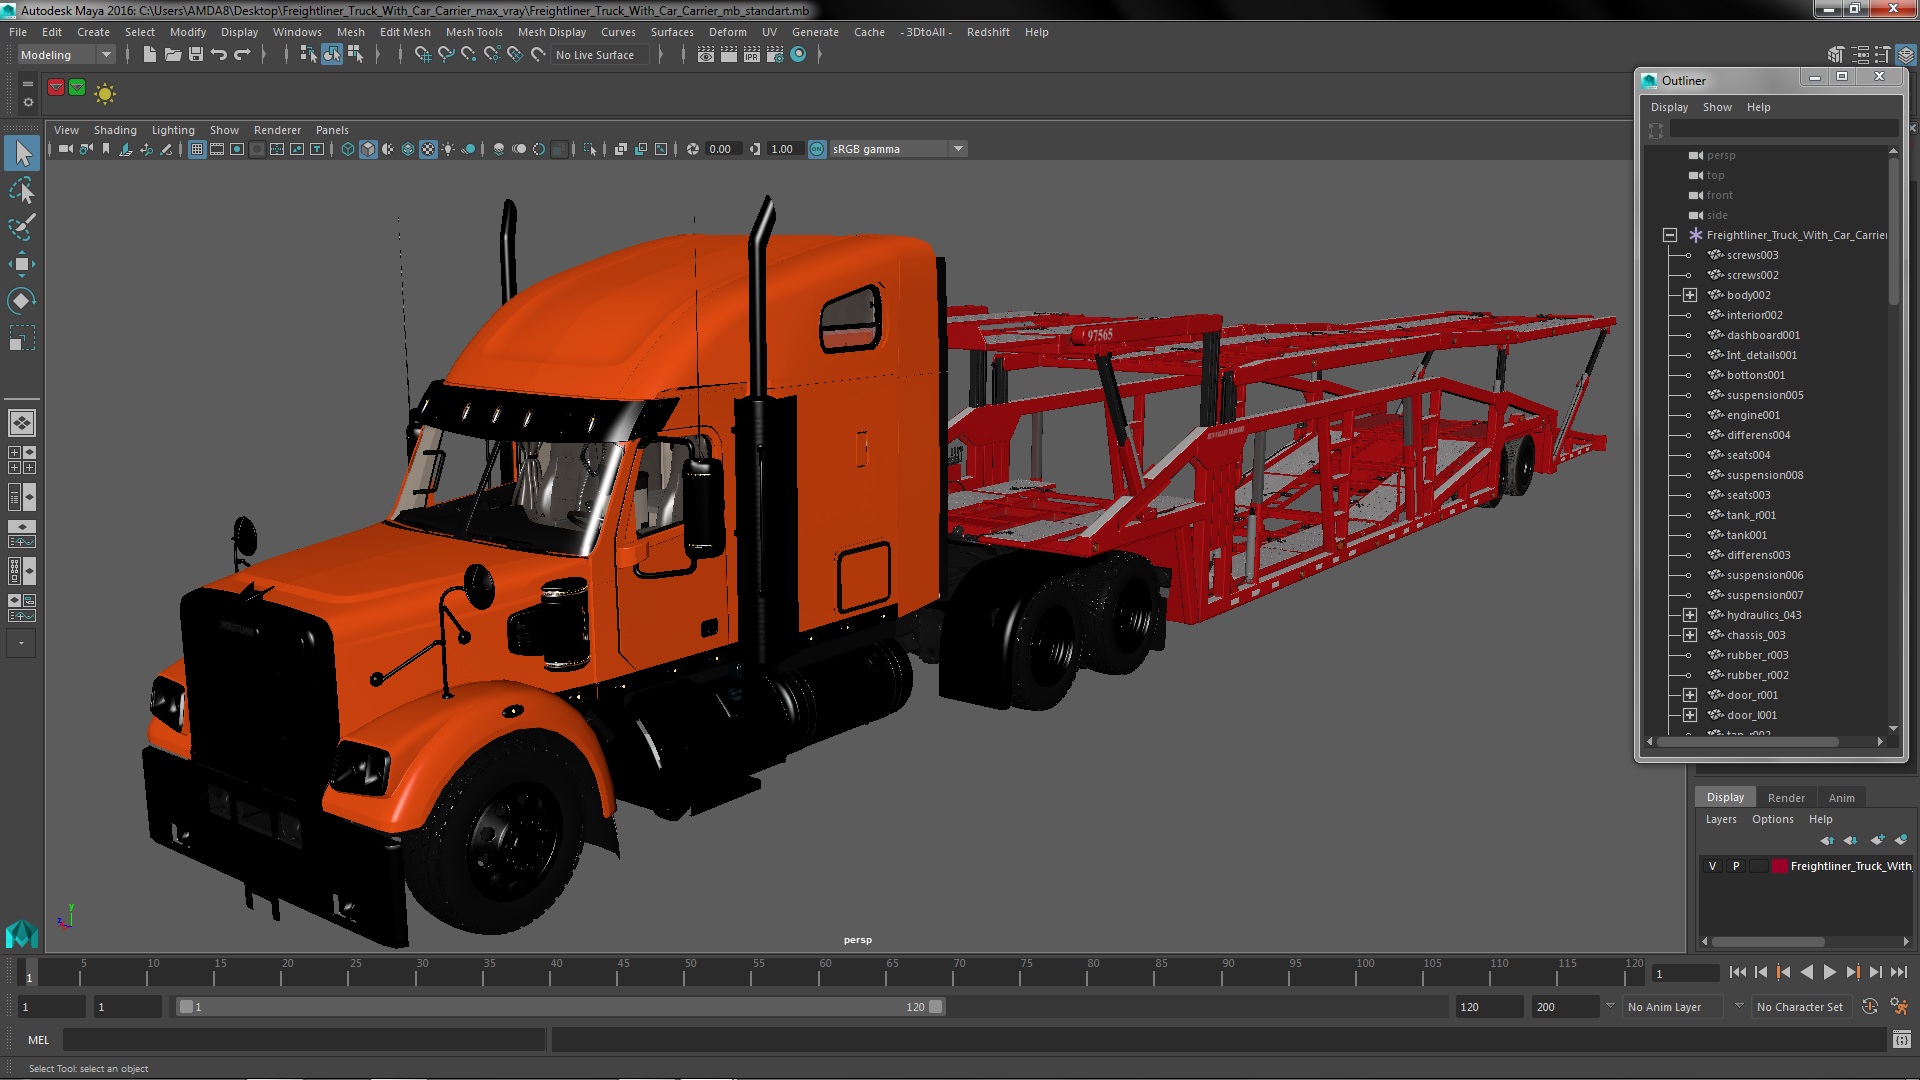
Task: Click Select by component type icon
Action: 355,55
